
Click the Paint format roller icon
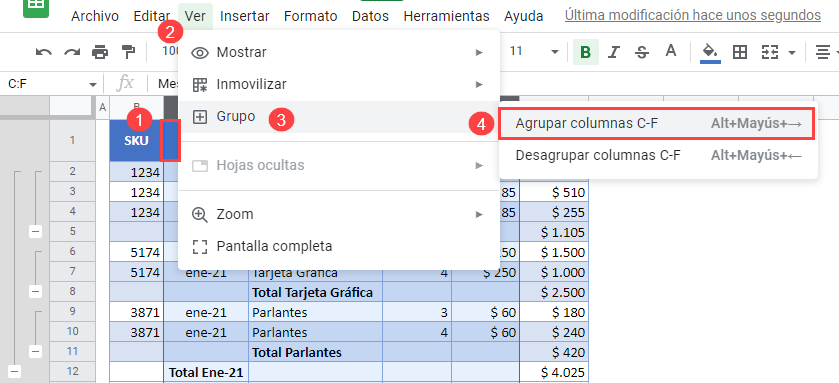[x=128, y=52]
